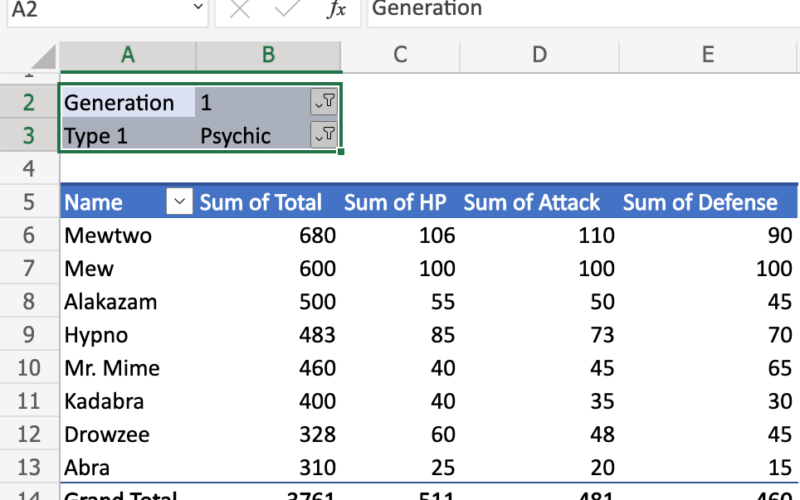This screenshot has width=800, height=500.
Task: Open the Type 1 Psychic filter dropdown
Action: (324, 135)
